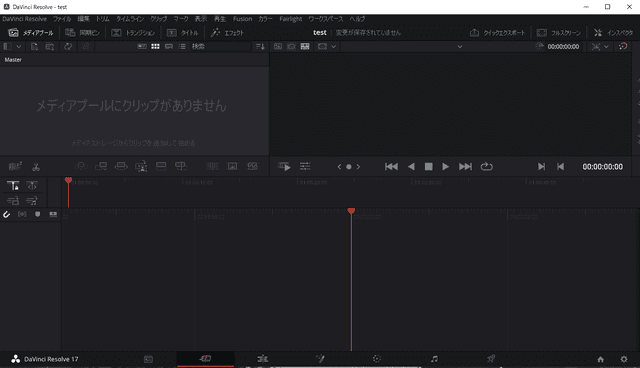Screen dimensions: 640x368
Task: Click the sync clips icon
Action: pos(68,47)
